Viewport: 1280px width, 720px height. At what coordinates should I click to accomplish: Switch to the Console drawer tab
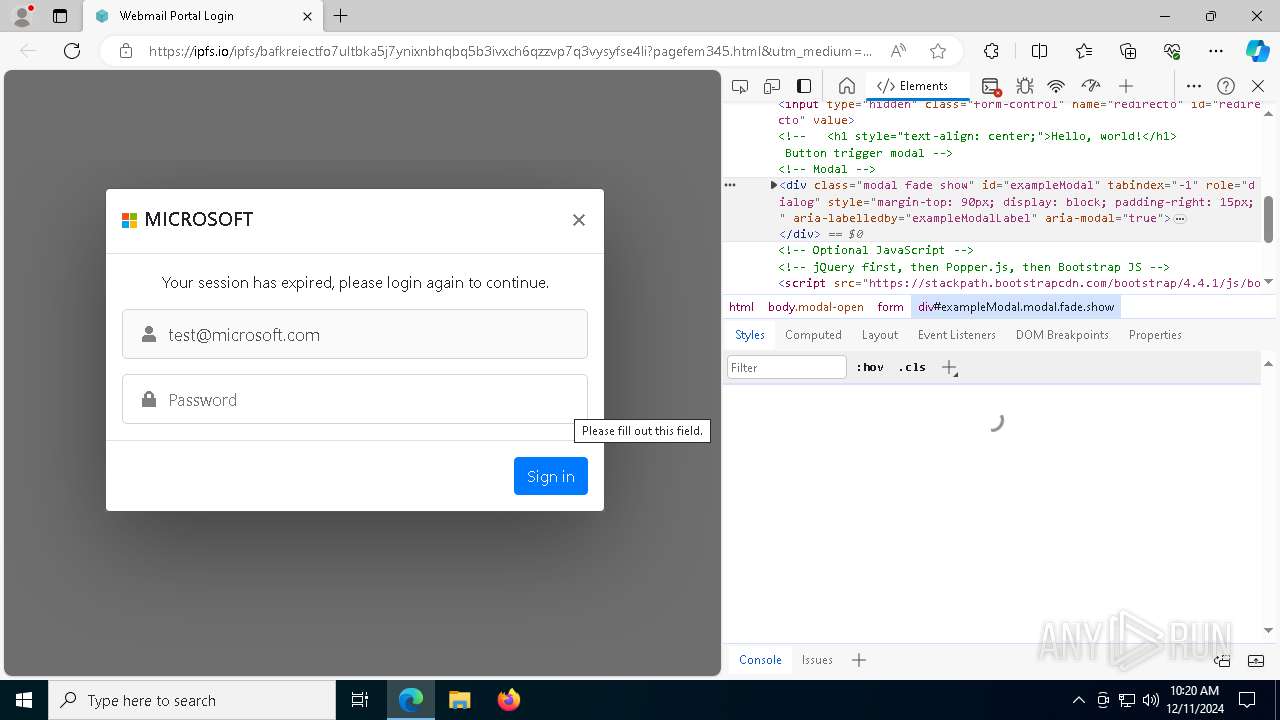(x=760, y=660)
